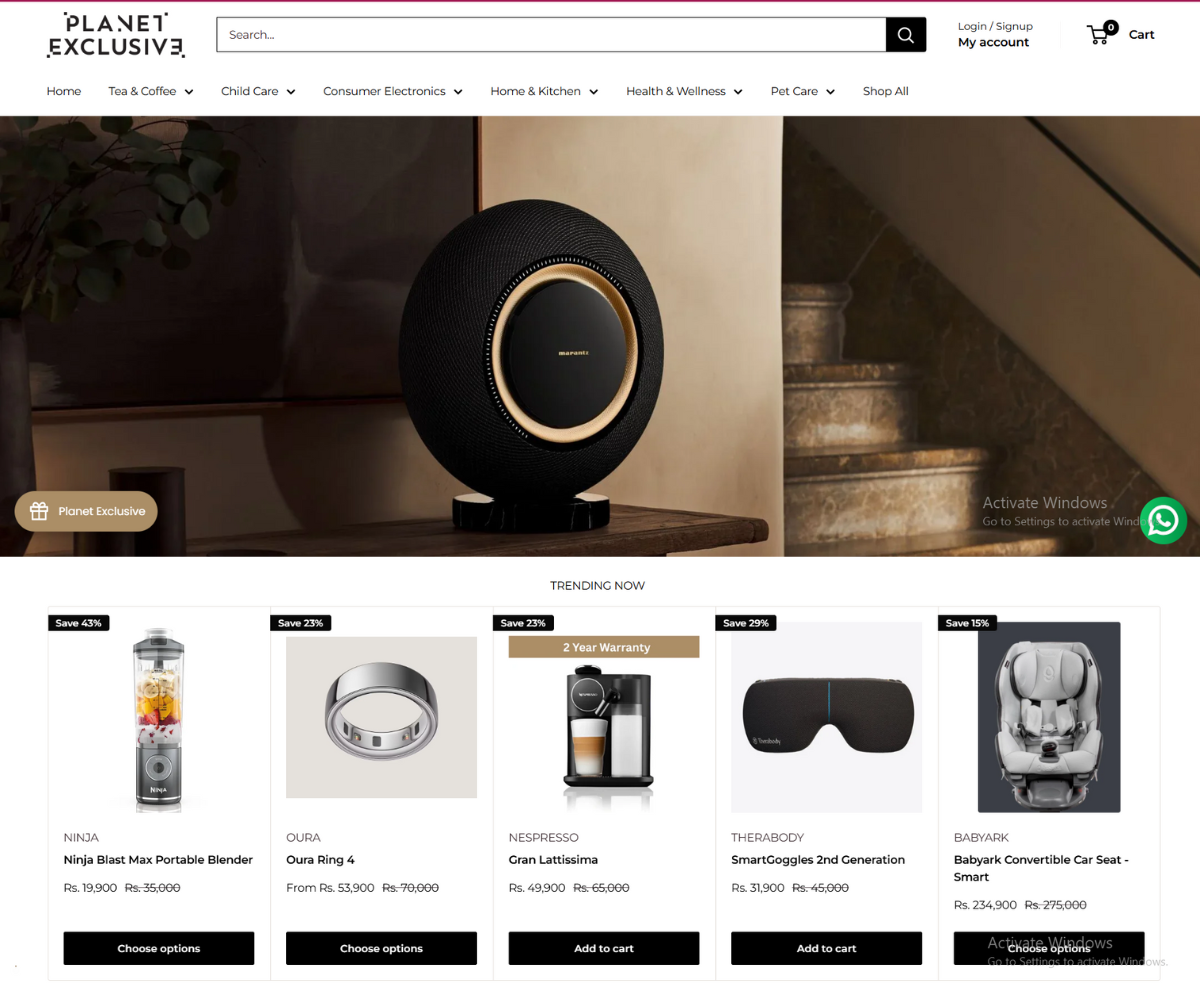Screen dimensions: 1200x1000
Task: Click the Planet Exclusive gift rewards button
Action: click(86, 511)
